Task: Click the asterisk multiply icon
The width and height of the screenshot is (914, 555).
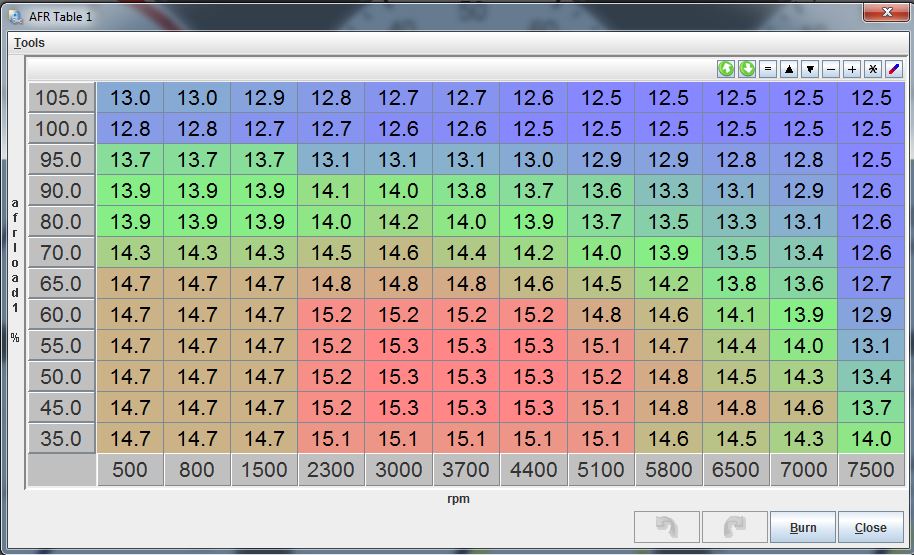Action: coord(873,69)
